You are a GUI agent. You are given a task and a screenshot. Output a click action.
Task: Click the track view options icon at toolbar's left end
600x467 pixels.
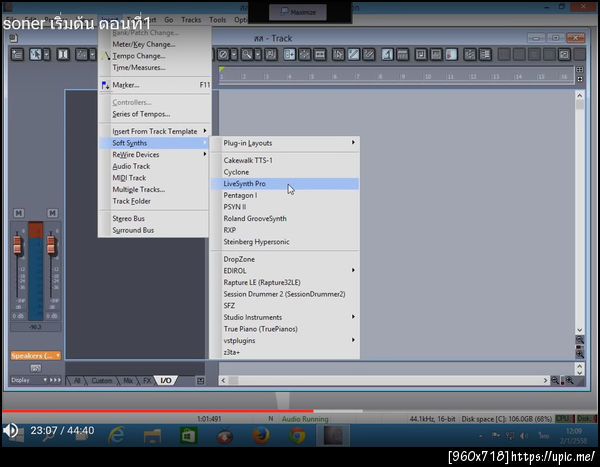tap(17, 54)
